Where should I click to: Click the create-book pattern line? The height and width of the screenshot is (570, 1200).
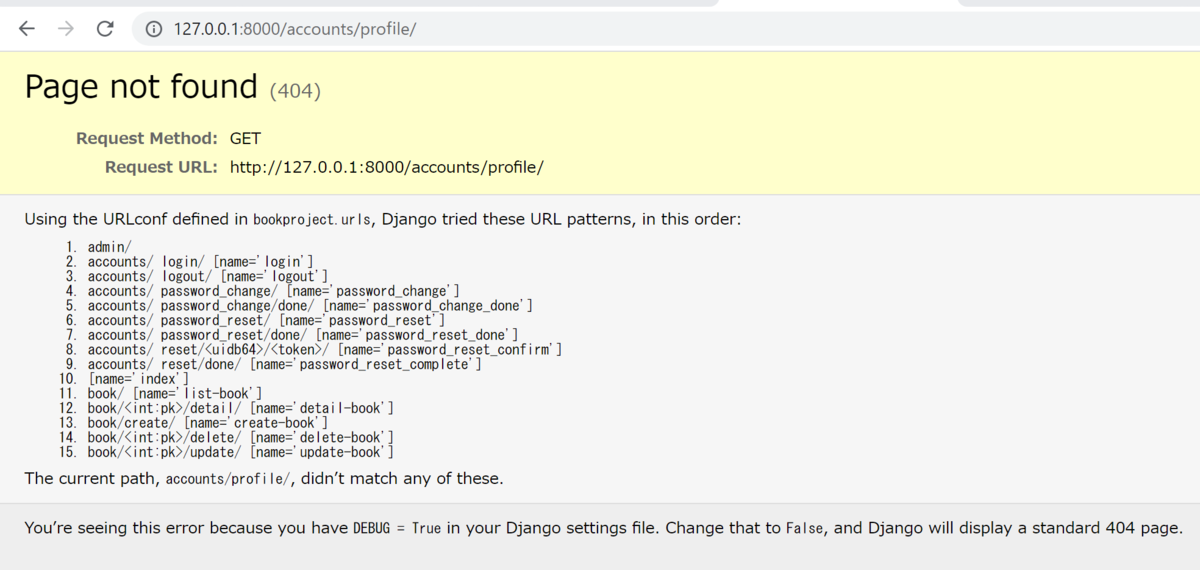(x=208, y=423)
